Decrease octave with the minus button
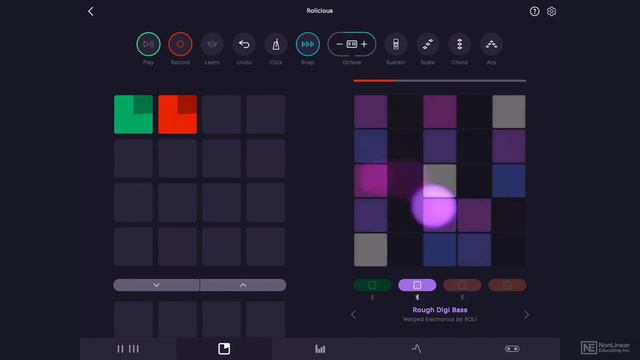Image resolution: width=640 pixels, height=360 pixels. click(x=339, y=44)
